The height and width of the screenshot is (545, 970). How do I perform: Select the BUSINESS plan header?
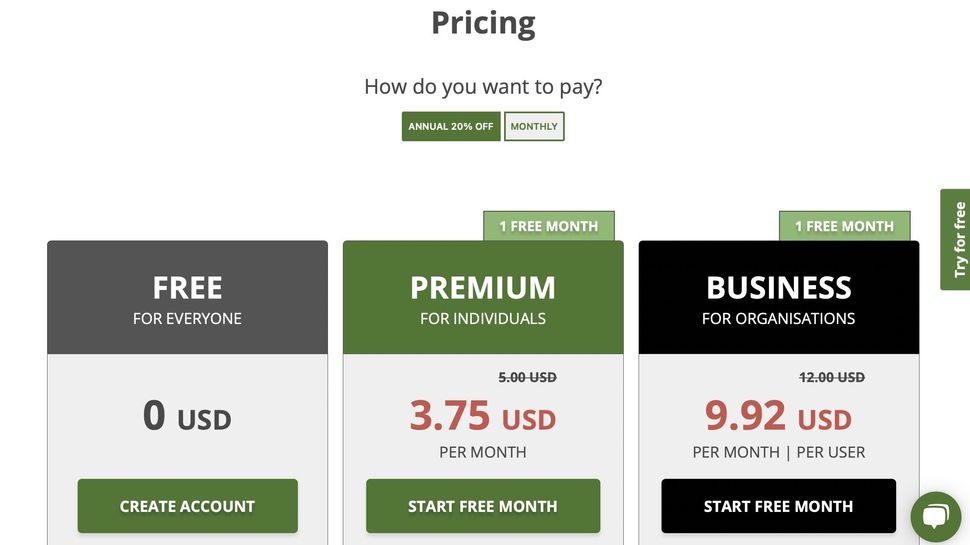tap(779, 298)
